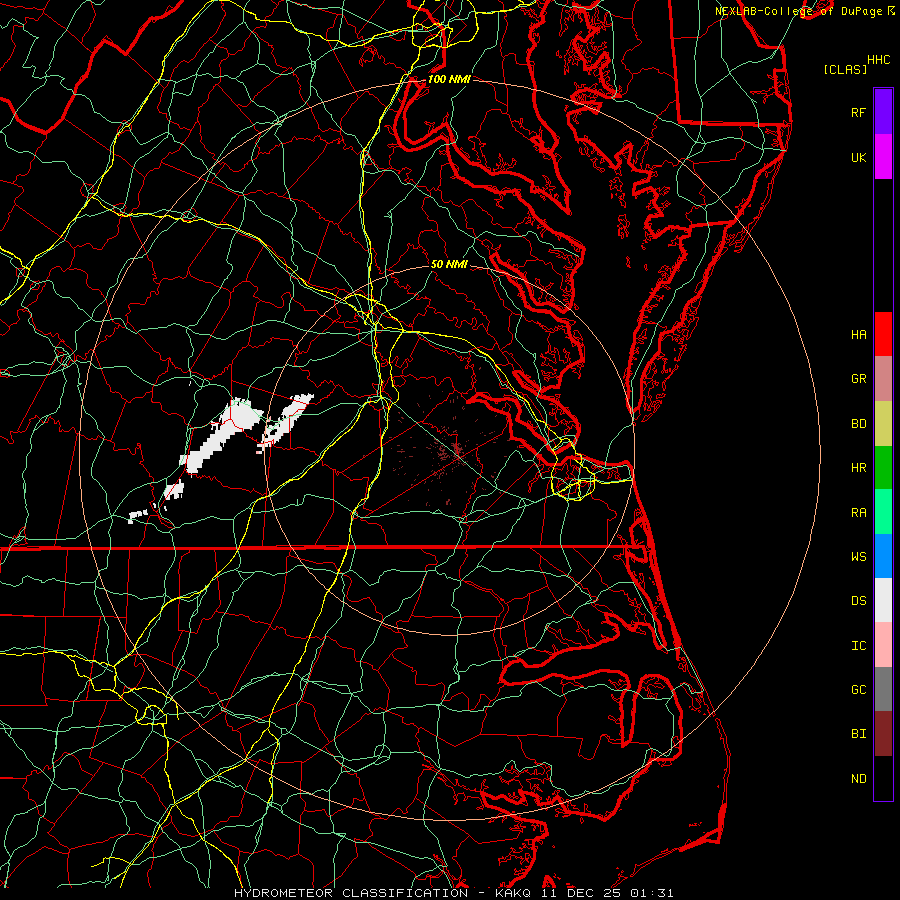Click the "ND" legend label
This screenshot has width=900, height=900.
pyautogui.click(x=858, y=778)
